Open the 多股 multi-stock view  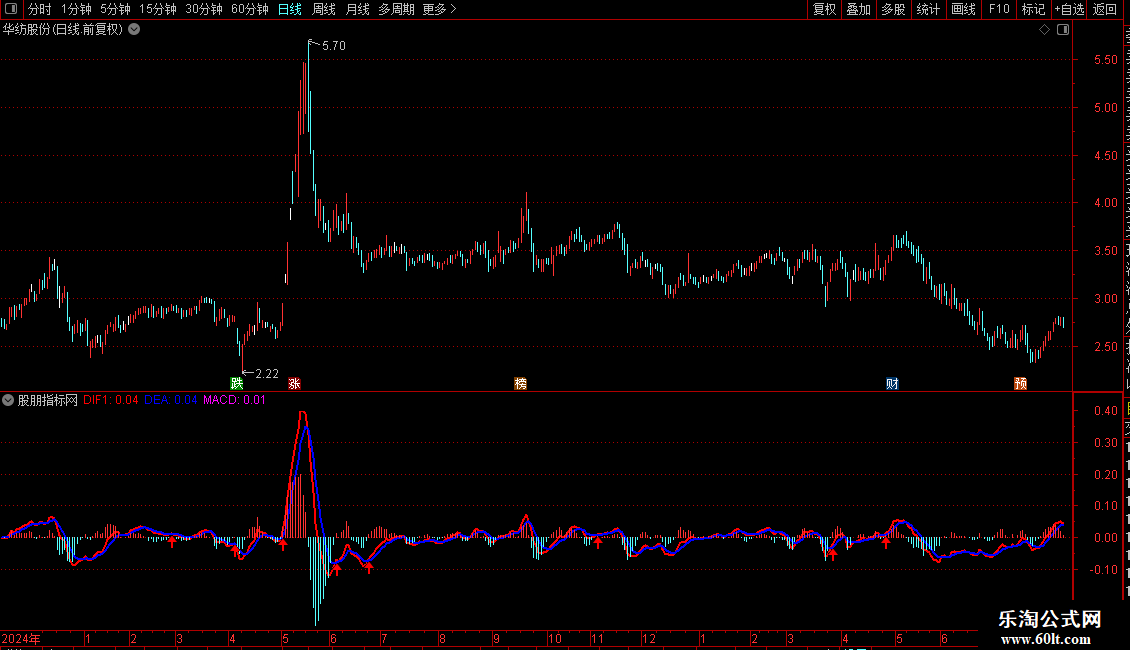[894, 9]
